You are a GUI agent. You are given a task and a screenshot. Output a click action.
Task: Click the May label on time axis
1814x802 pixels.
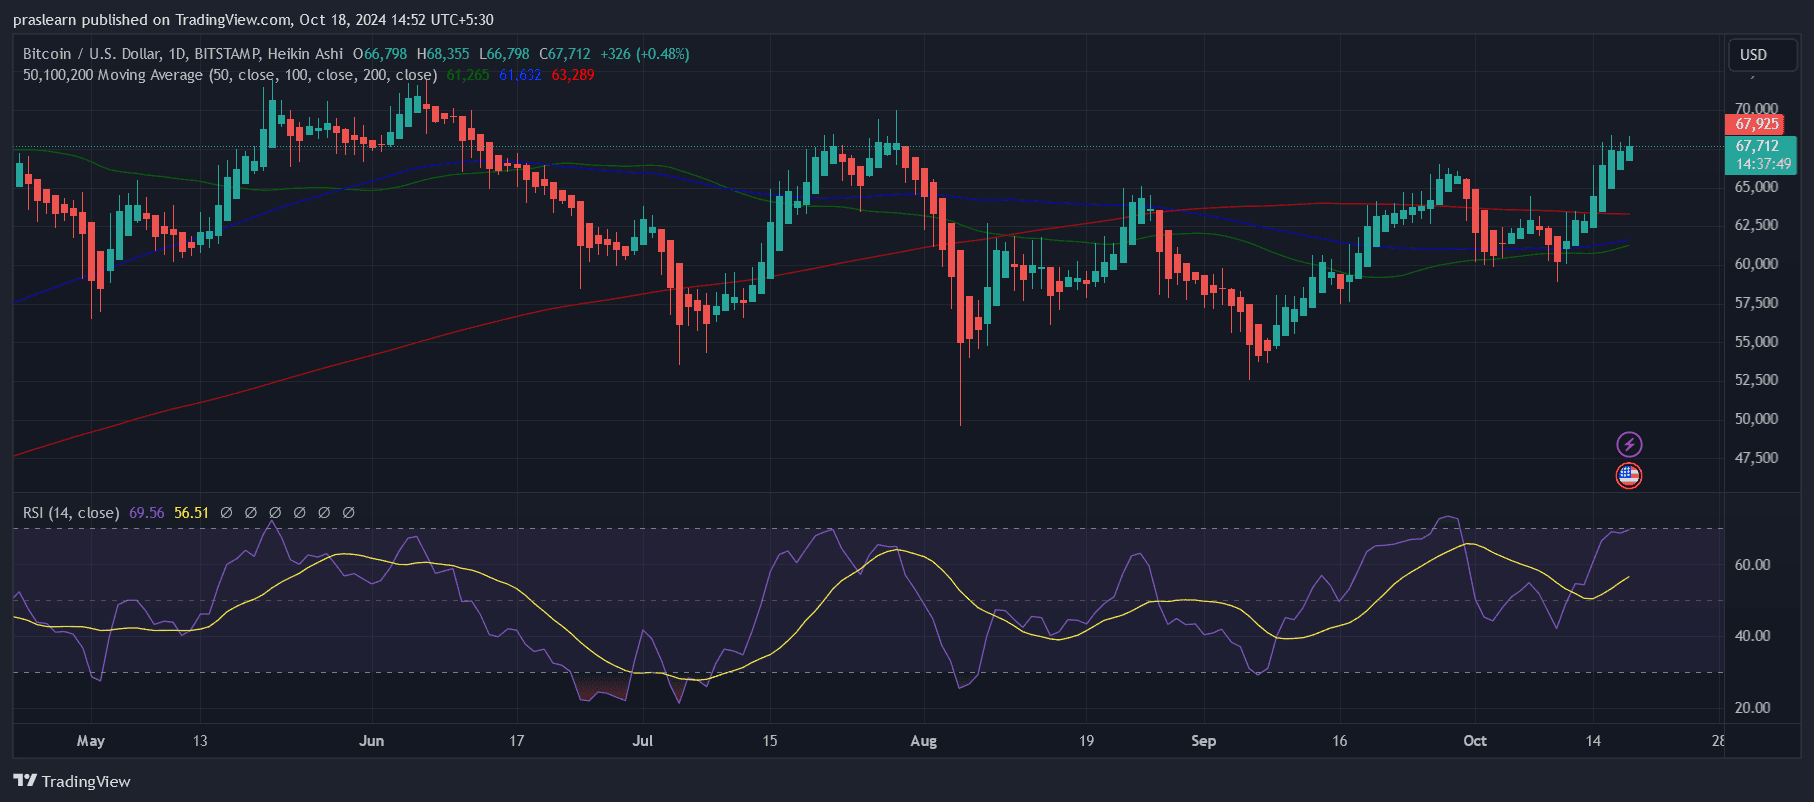click(90, 741)
